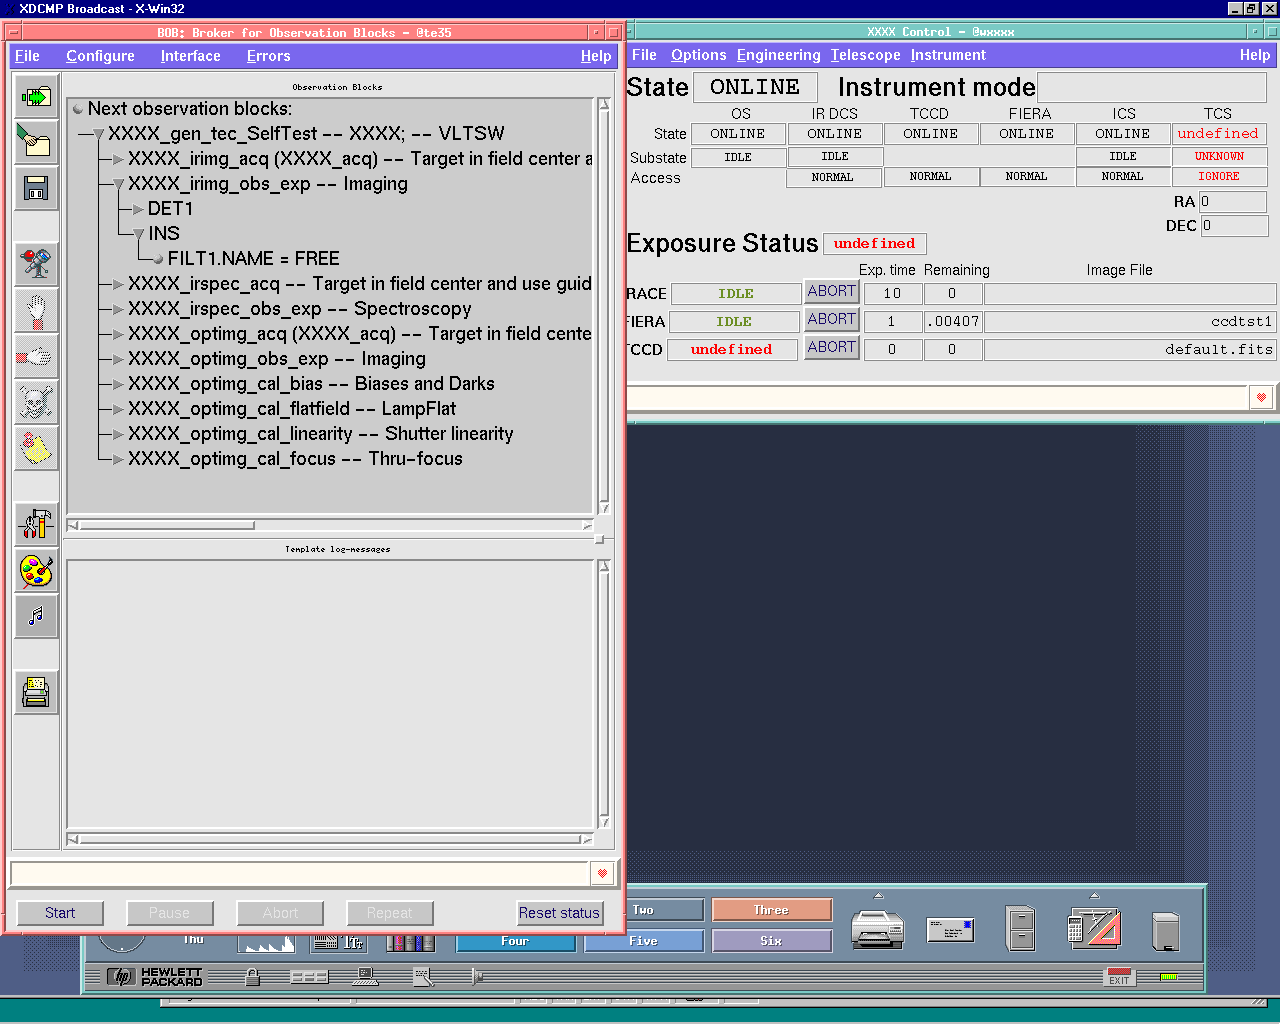Open the arrow above the applications icon
The image size is (1280, 1024).
[x=1094, y=896]
